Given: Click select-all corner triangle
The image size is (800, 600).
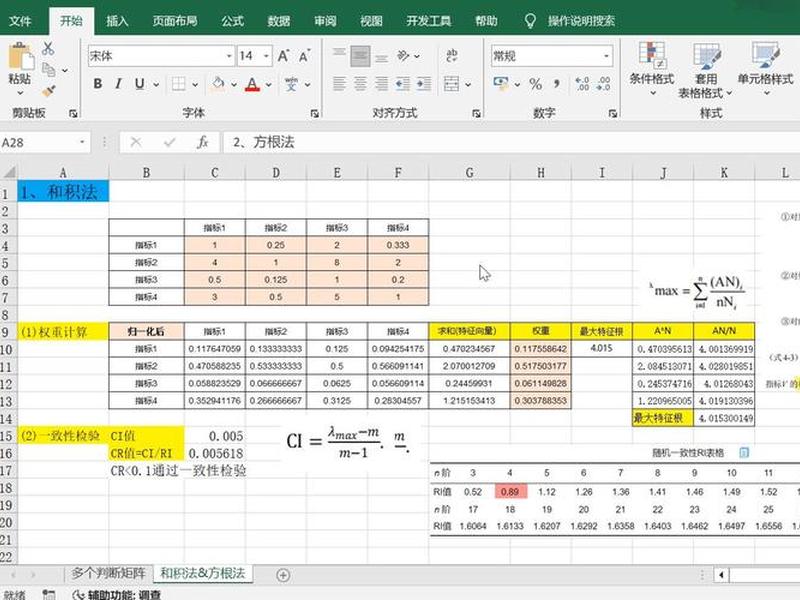Looking at the screenshot, I should (9, 172).
